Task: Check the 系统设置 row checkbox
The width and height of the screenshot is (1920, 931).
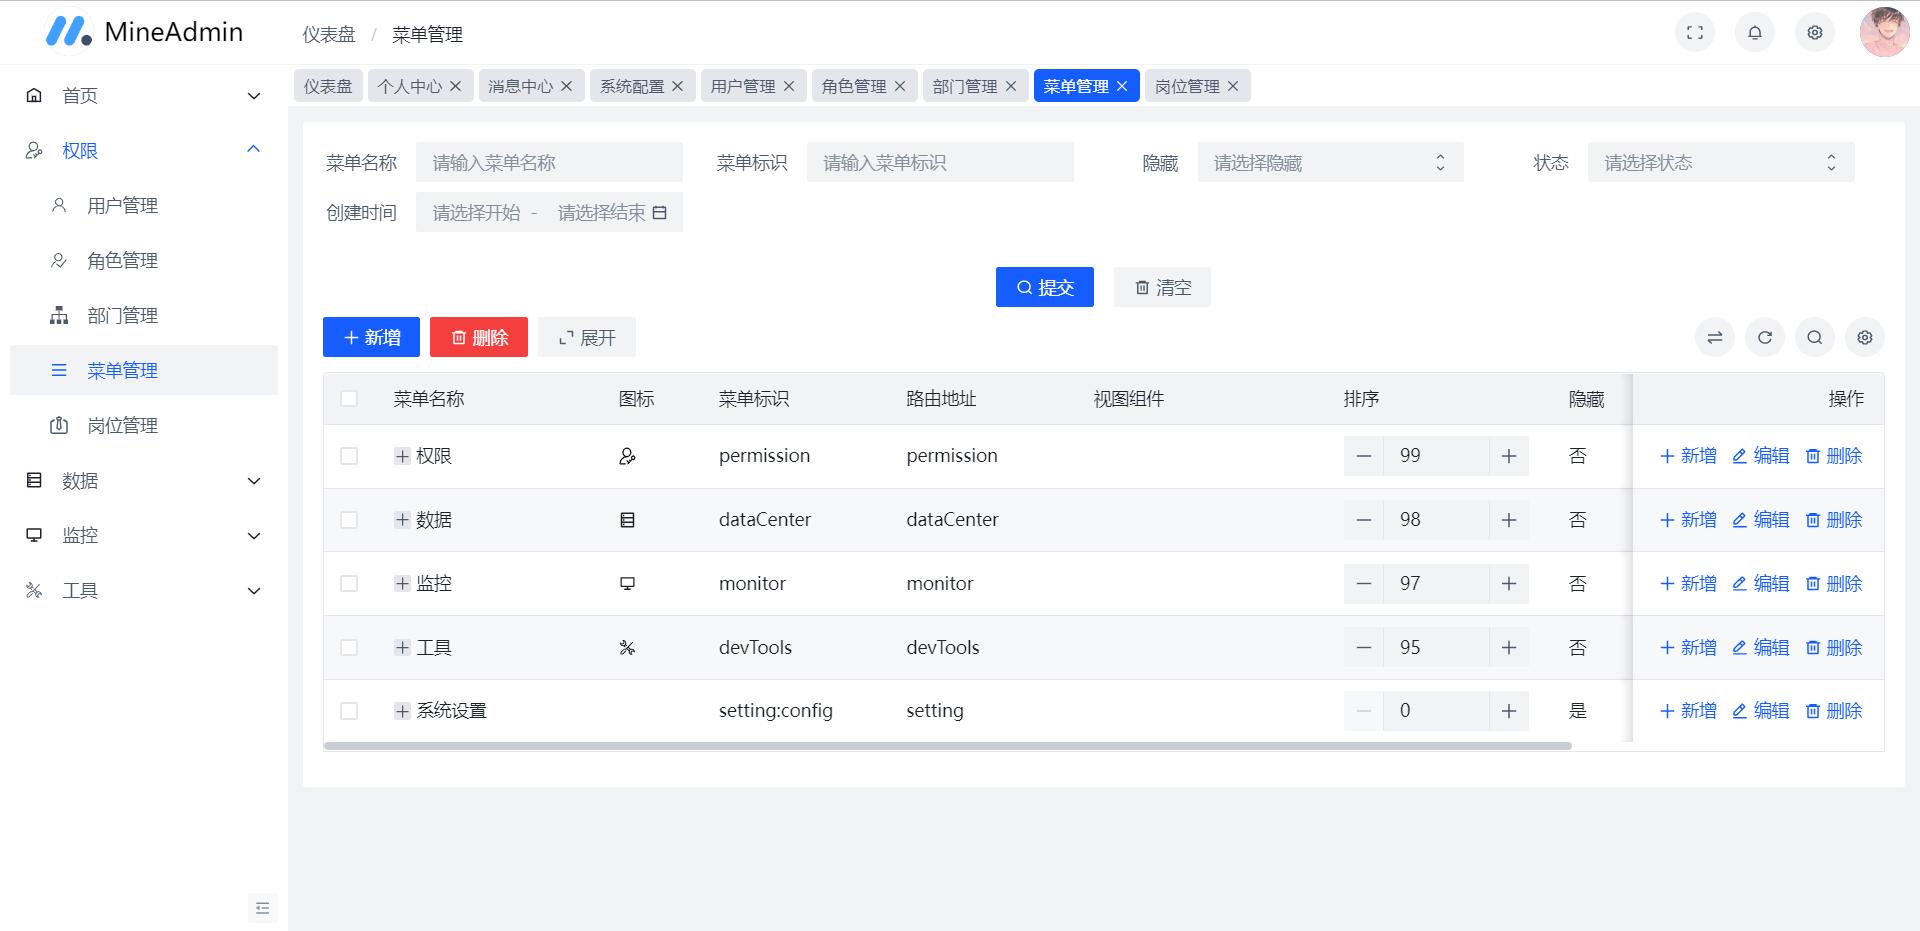Action: click(x=349, y=711)
